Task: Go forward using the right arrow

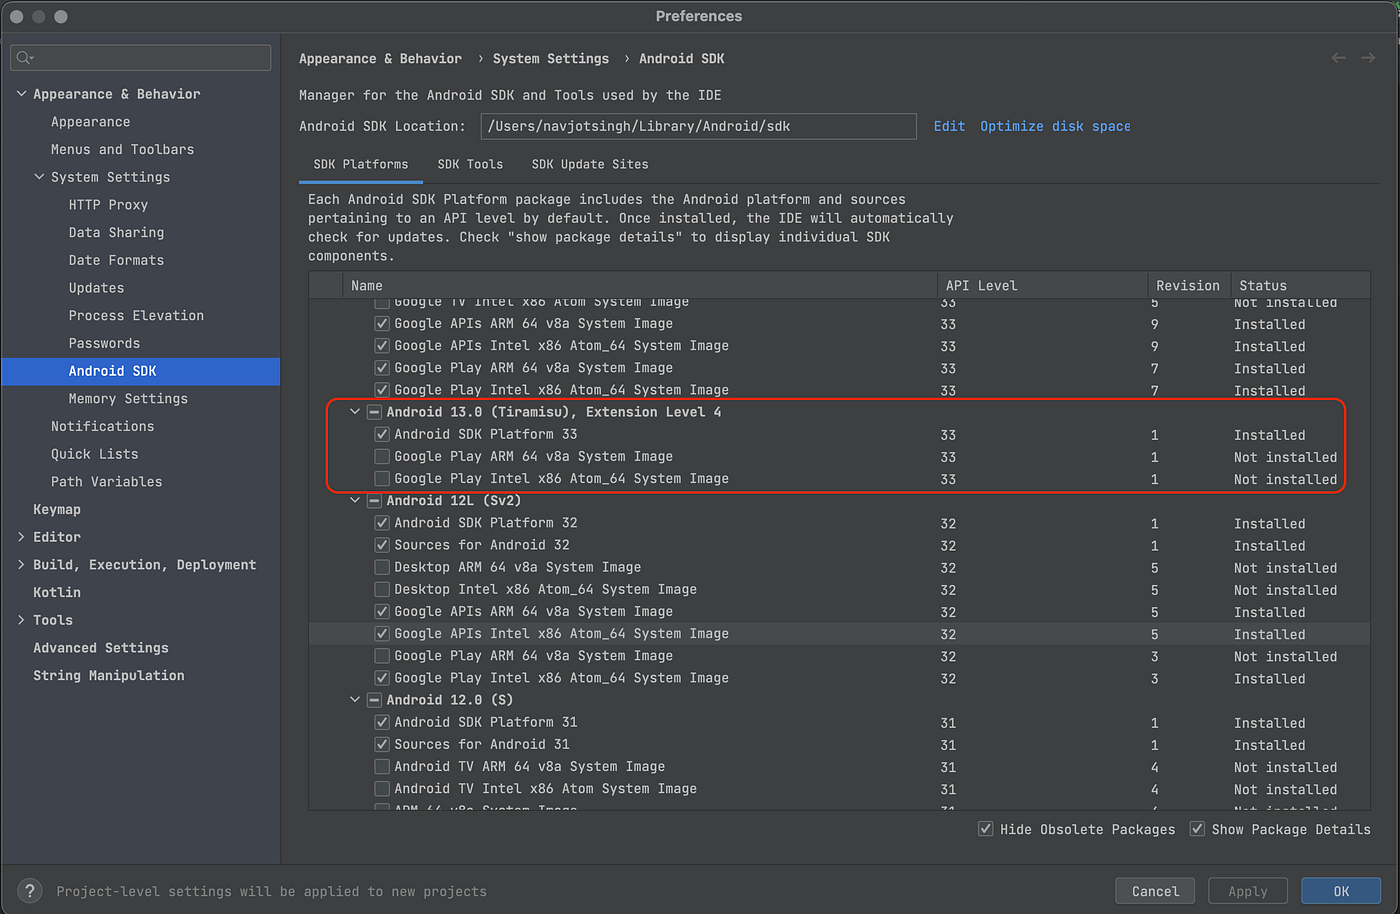Action: (x=1368, y=58)
